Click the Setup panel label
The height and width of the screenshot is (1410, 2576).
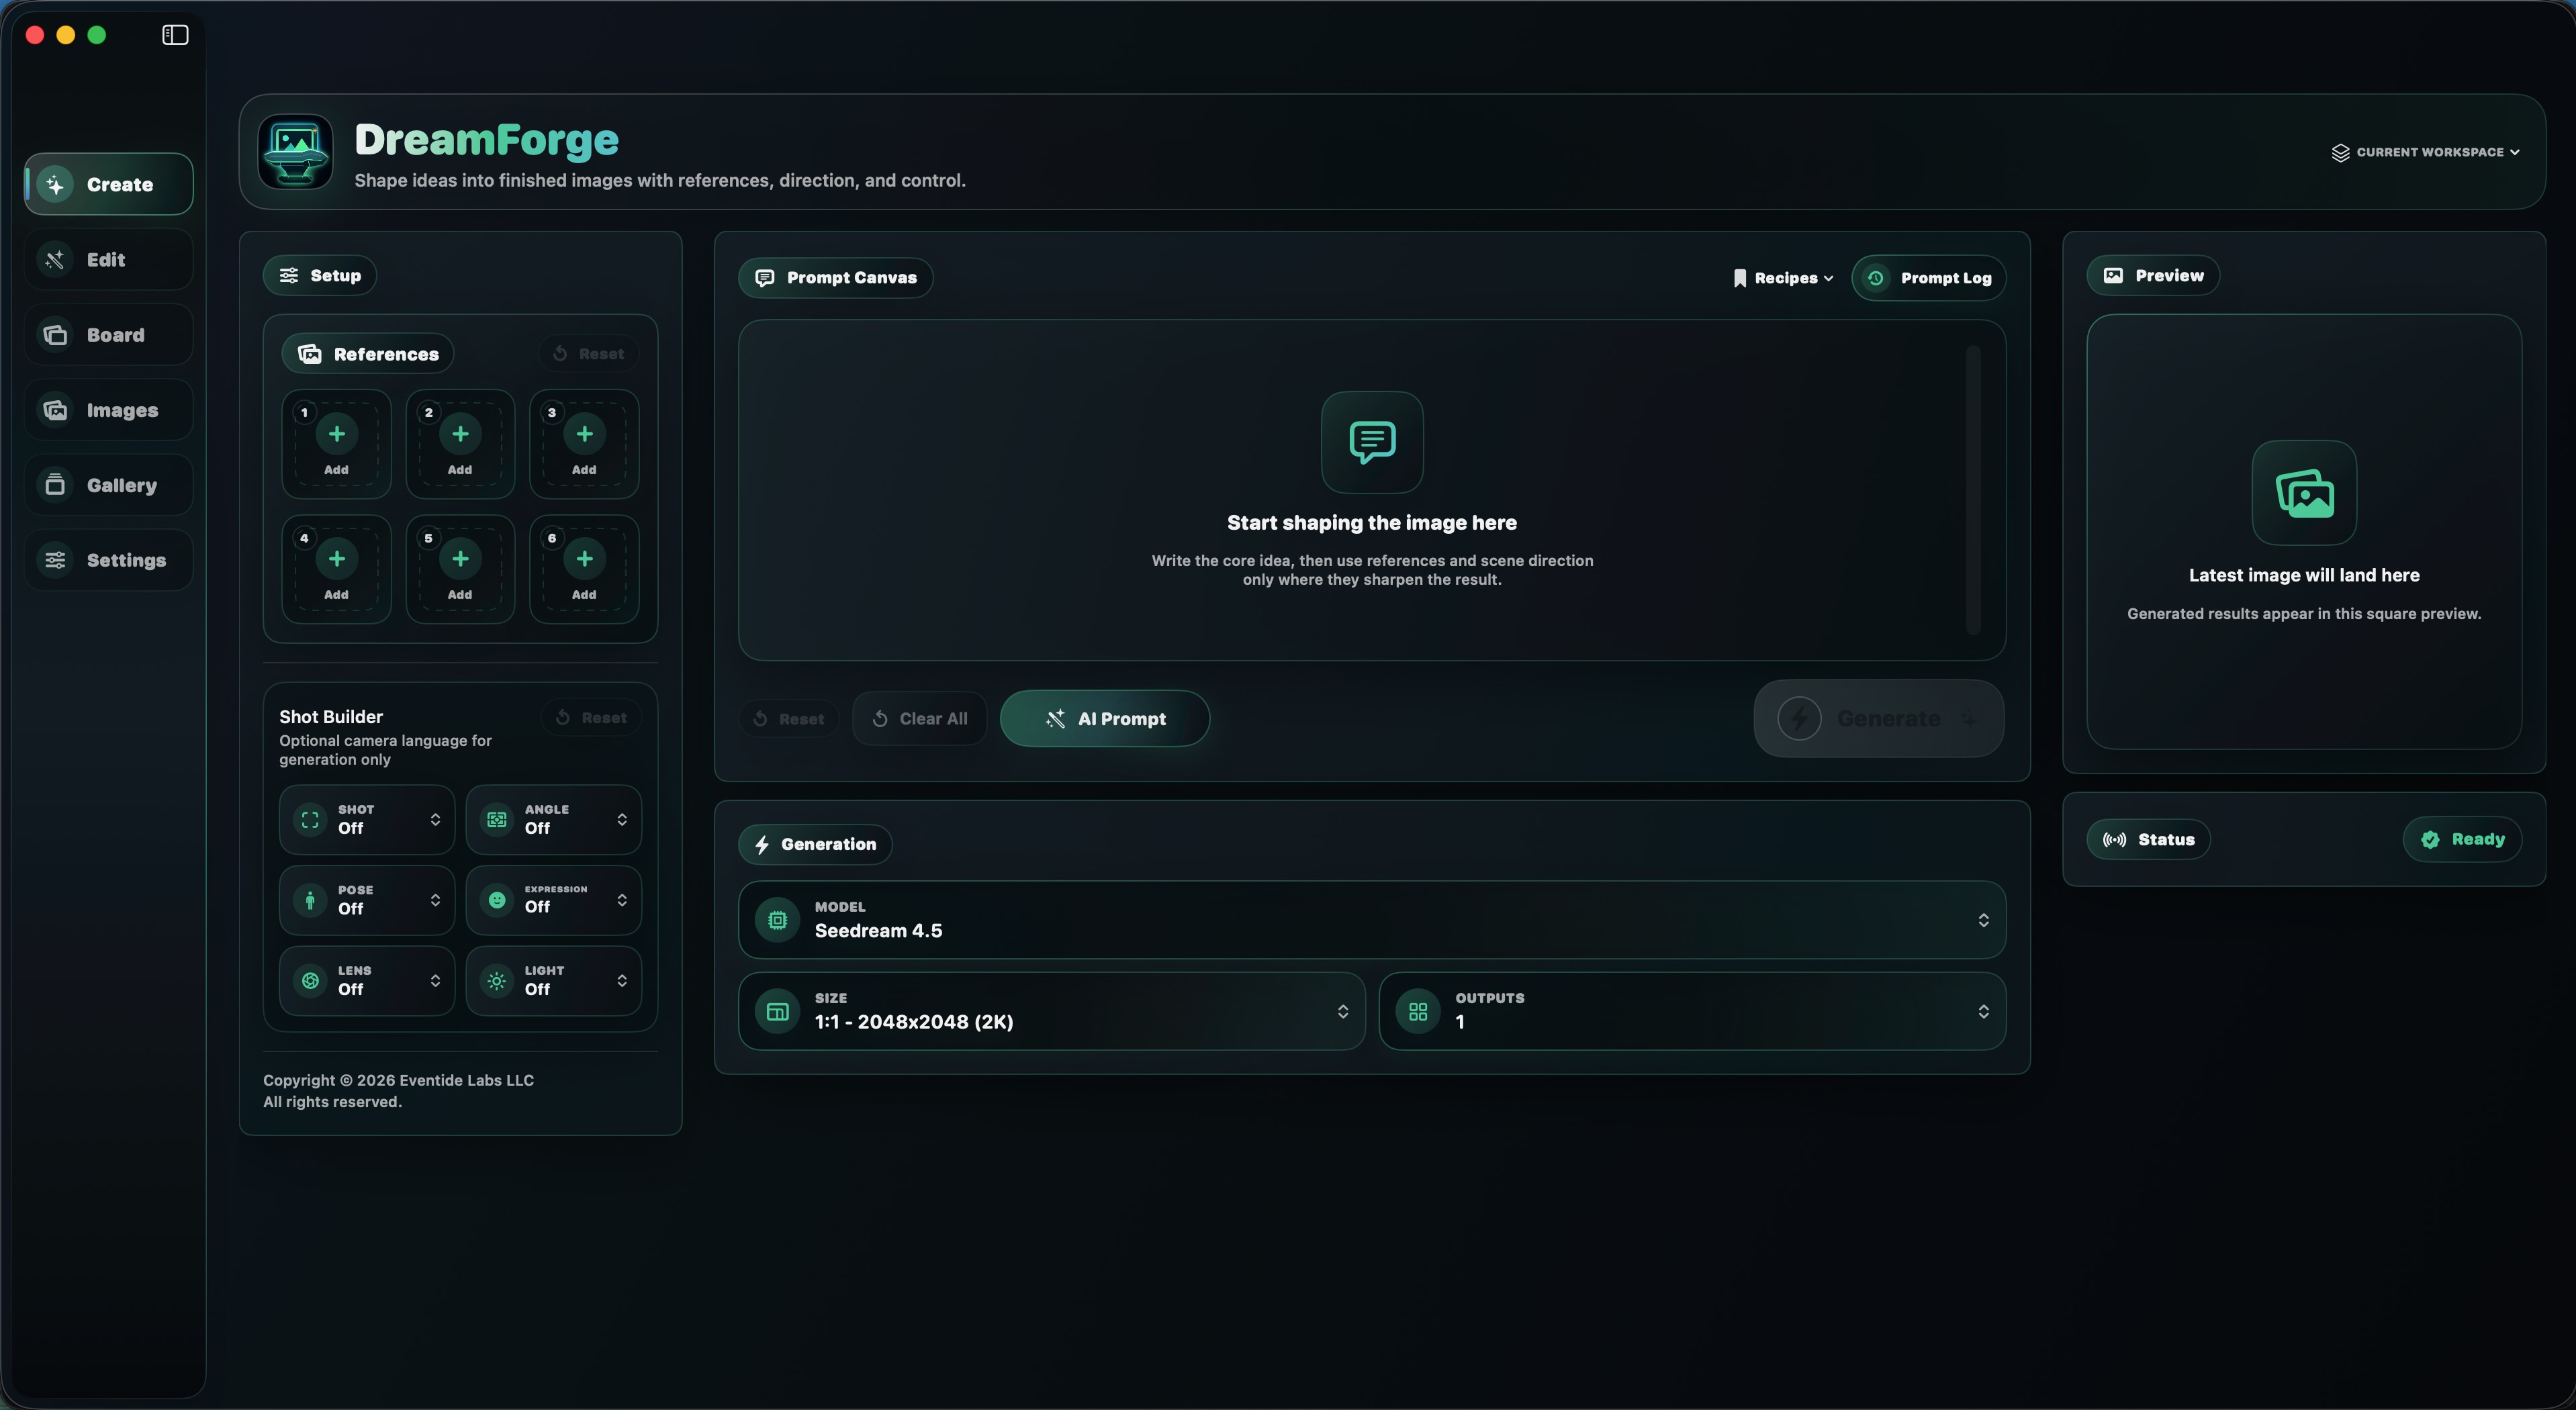[320, 276]
